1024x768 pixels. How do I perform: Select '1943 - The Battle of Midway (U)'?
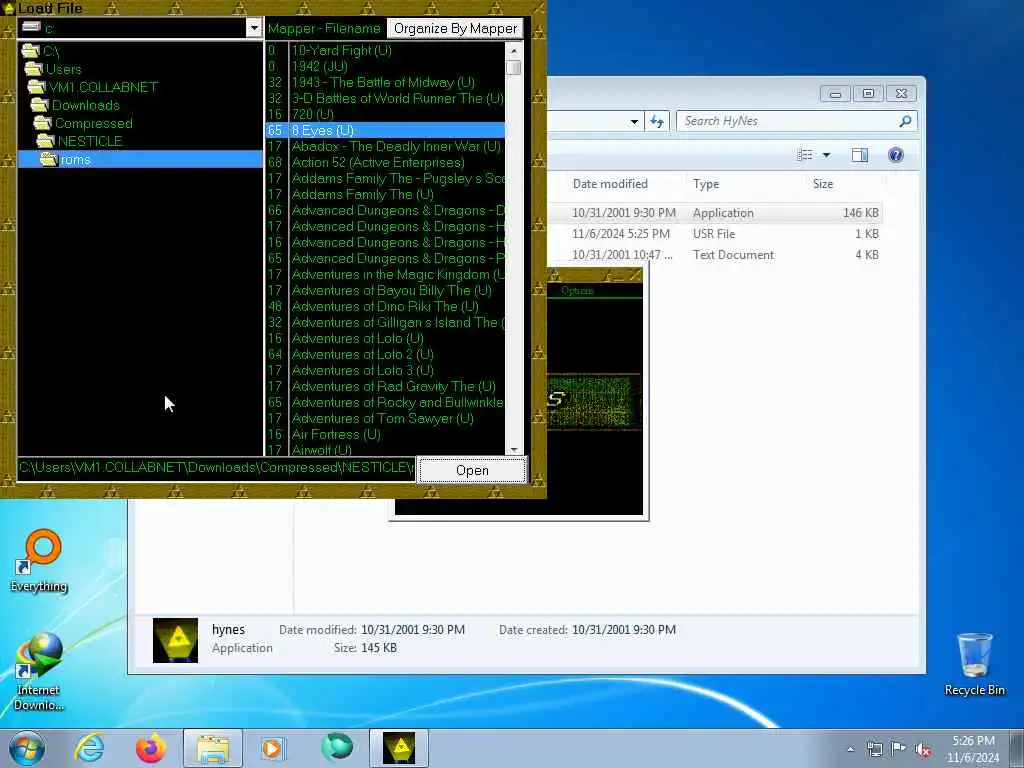[383, 82]
